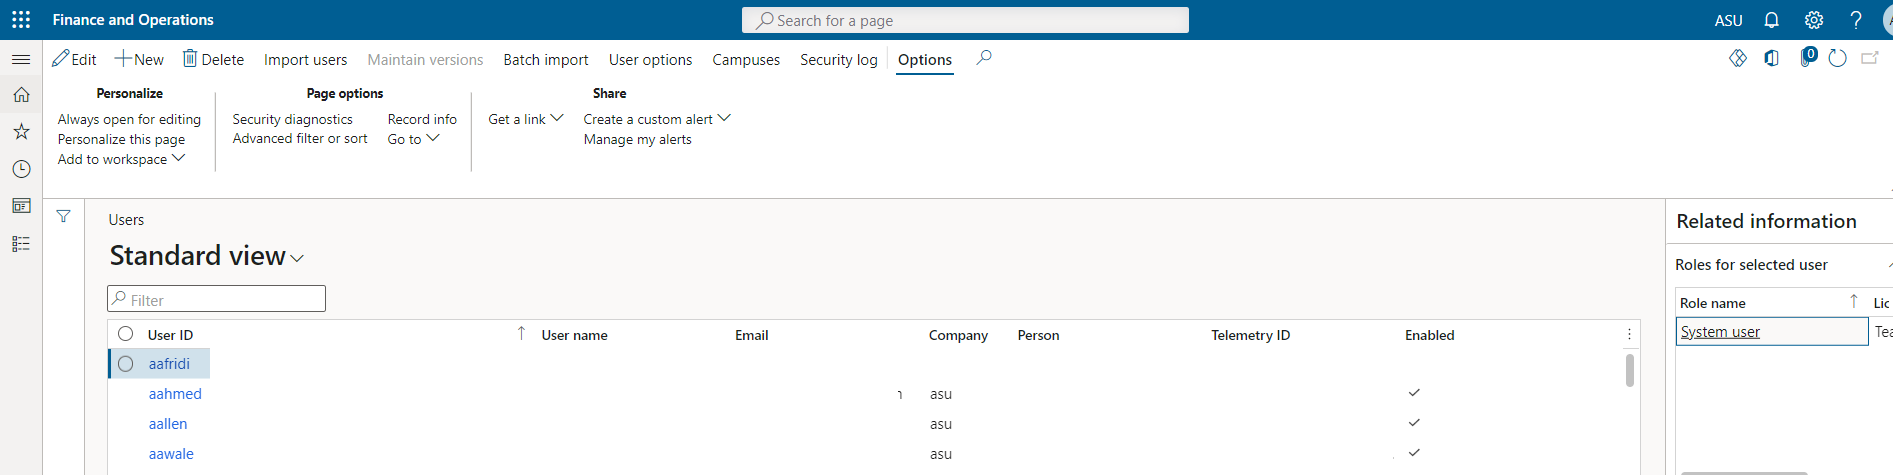Open the settings gear icon
The width and height of the screenshot is (1893, 475).
tap(1813, 20)
